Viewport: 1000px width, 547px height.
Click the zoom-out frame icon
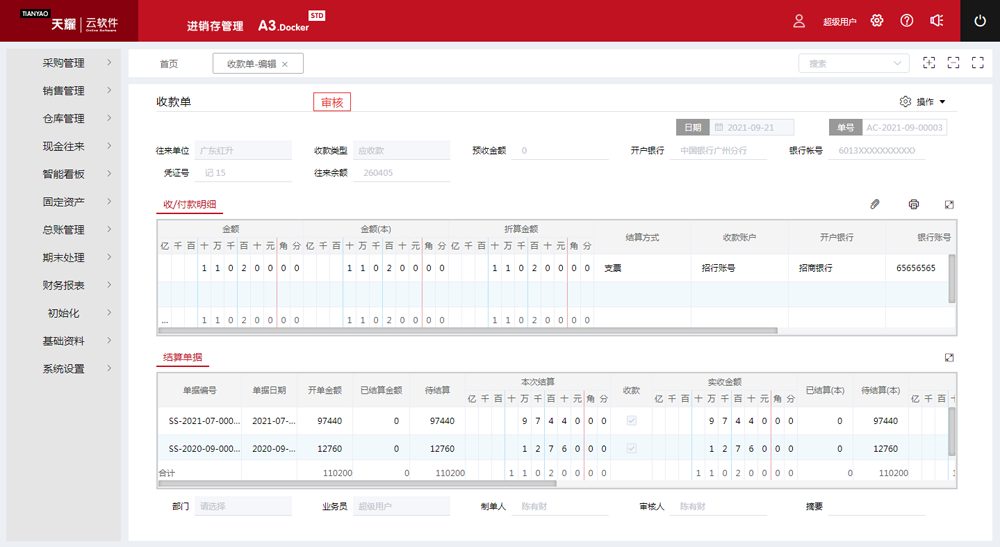point(953,62)
